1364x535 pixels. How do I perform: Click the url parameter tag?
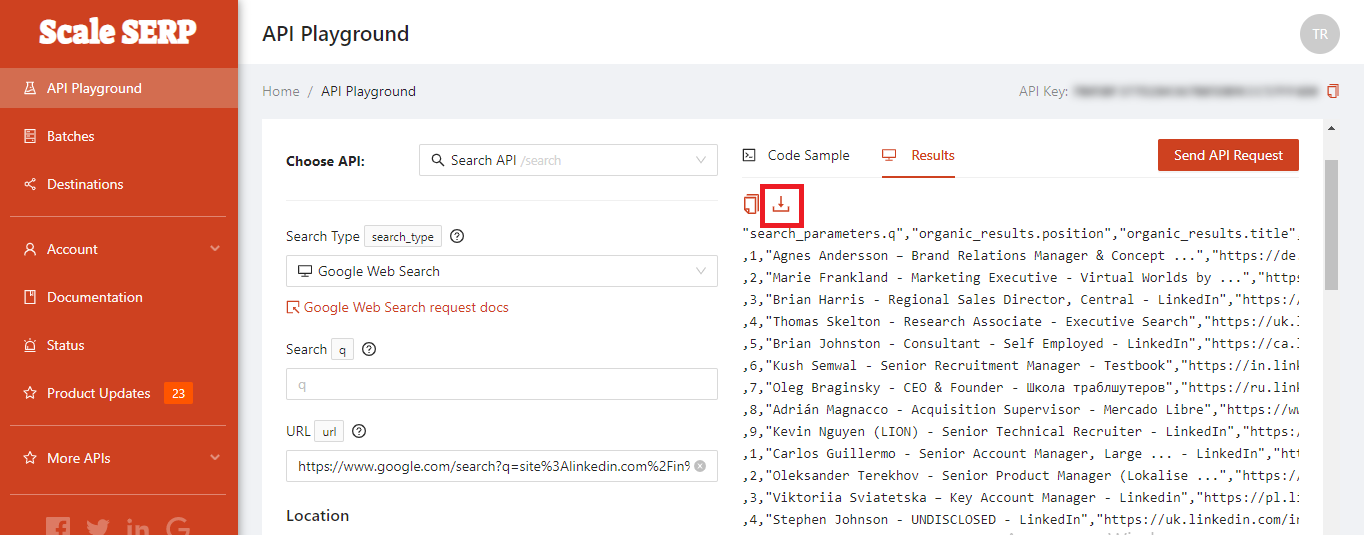[329, 431]
